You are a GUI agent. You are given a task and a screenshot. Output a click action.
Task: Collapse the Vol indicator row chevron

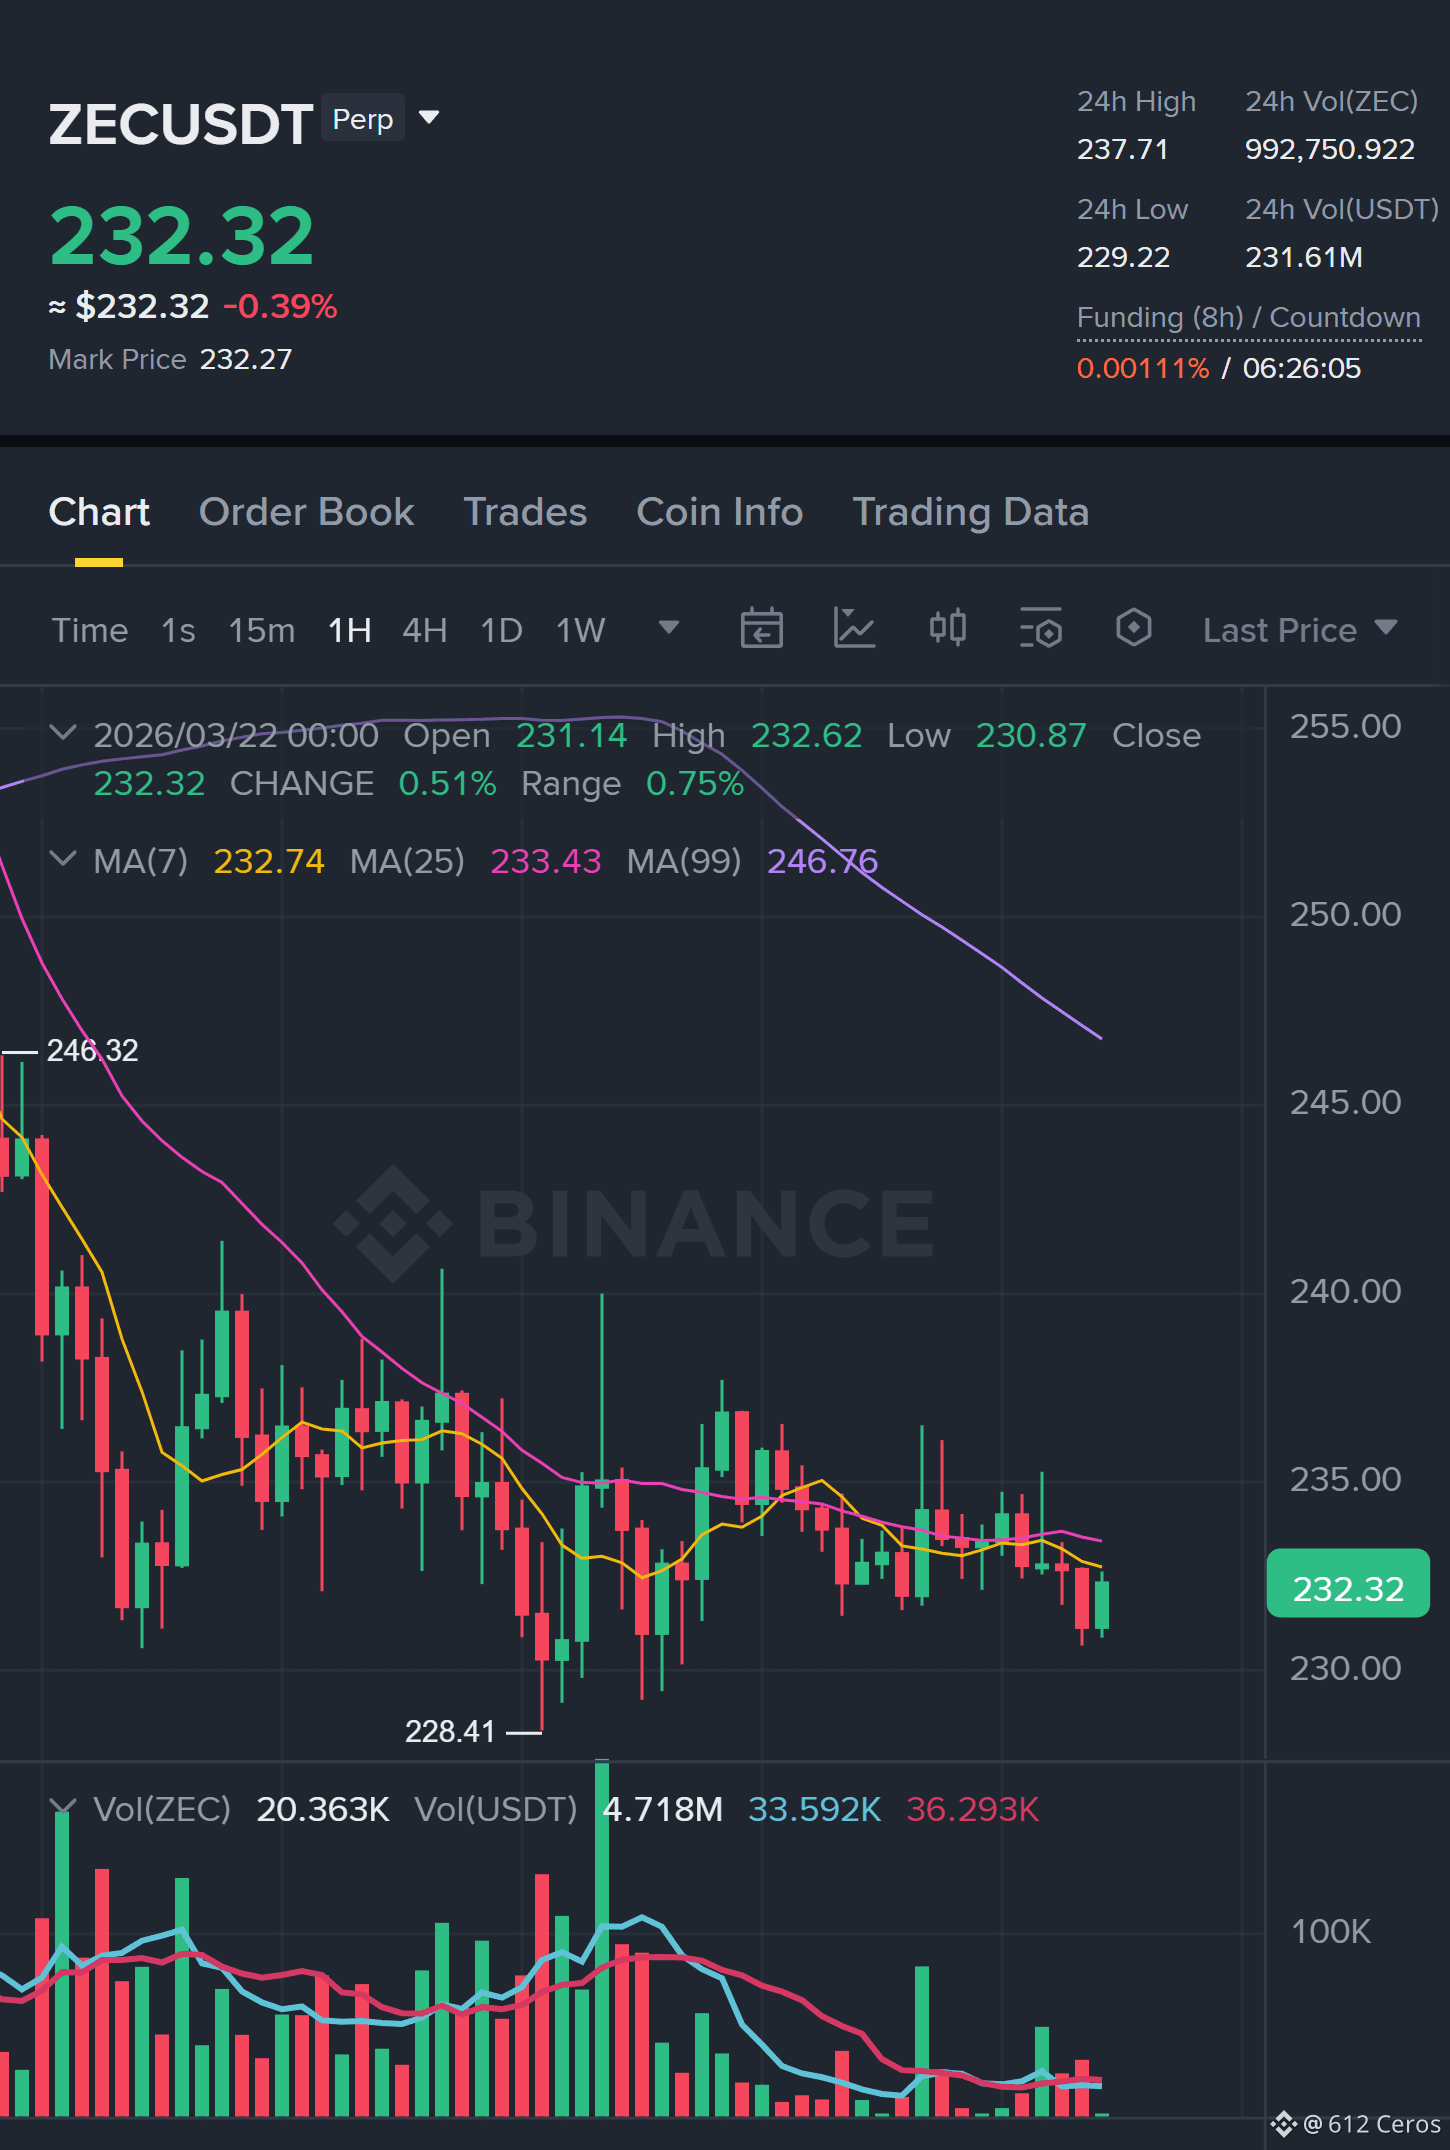63,1808
